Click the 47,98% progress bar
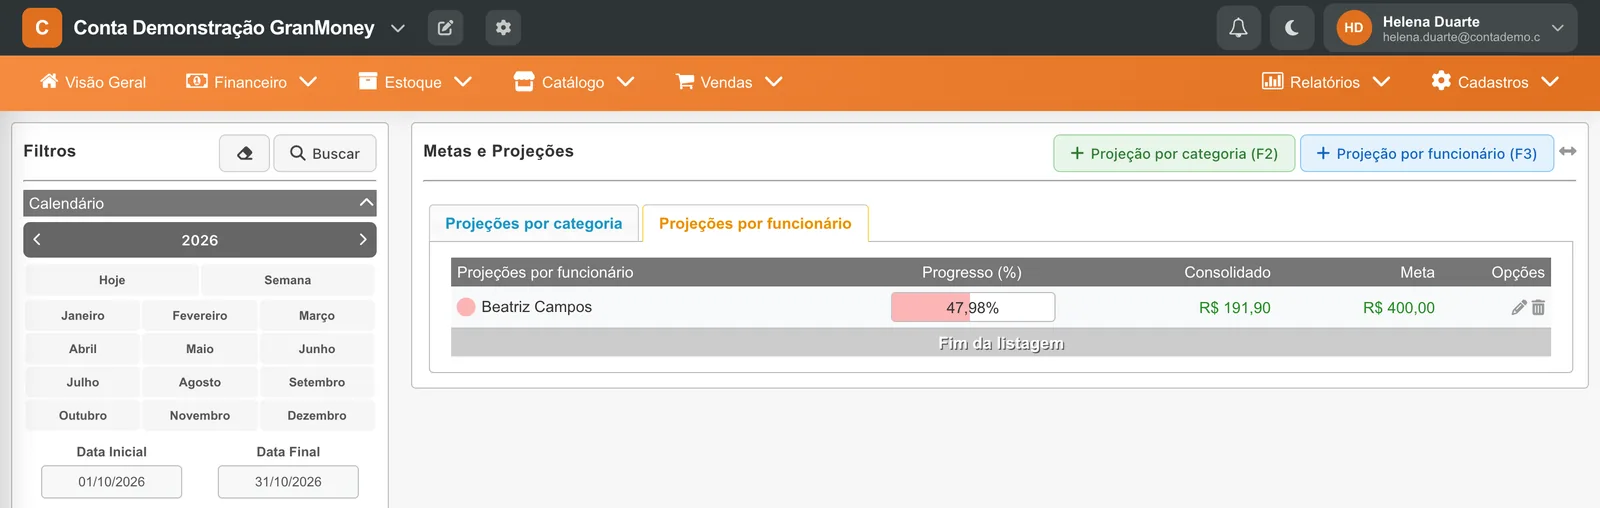 point(973,307)
